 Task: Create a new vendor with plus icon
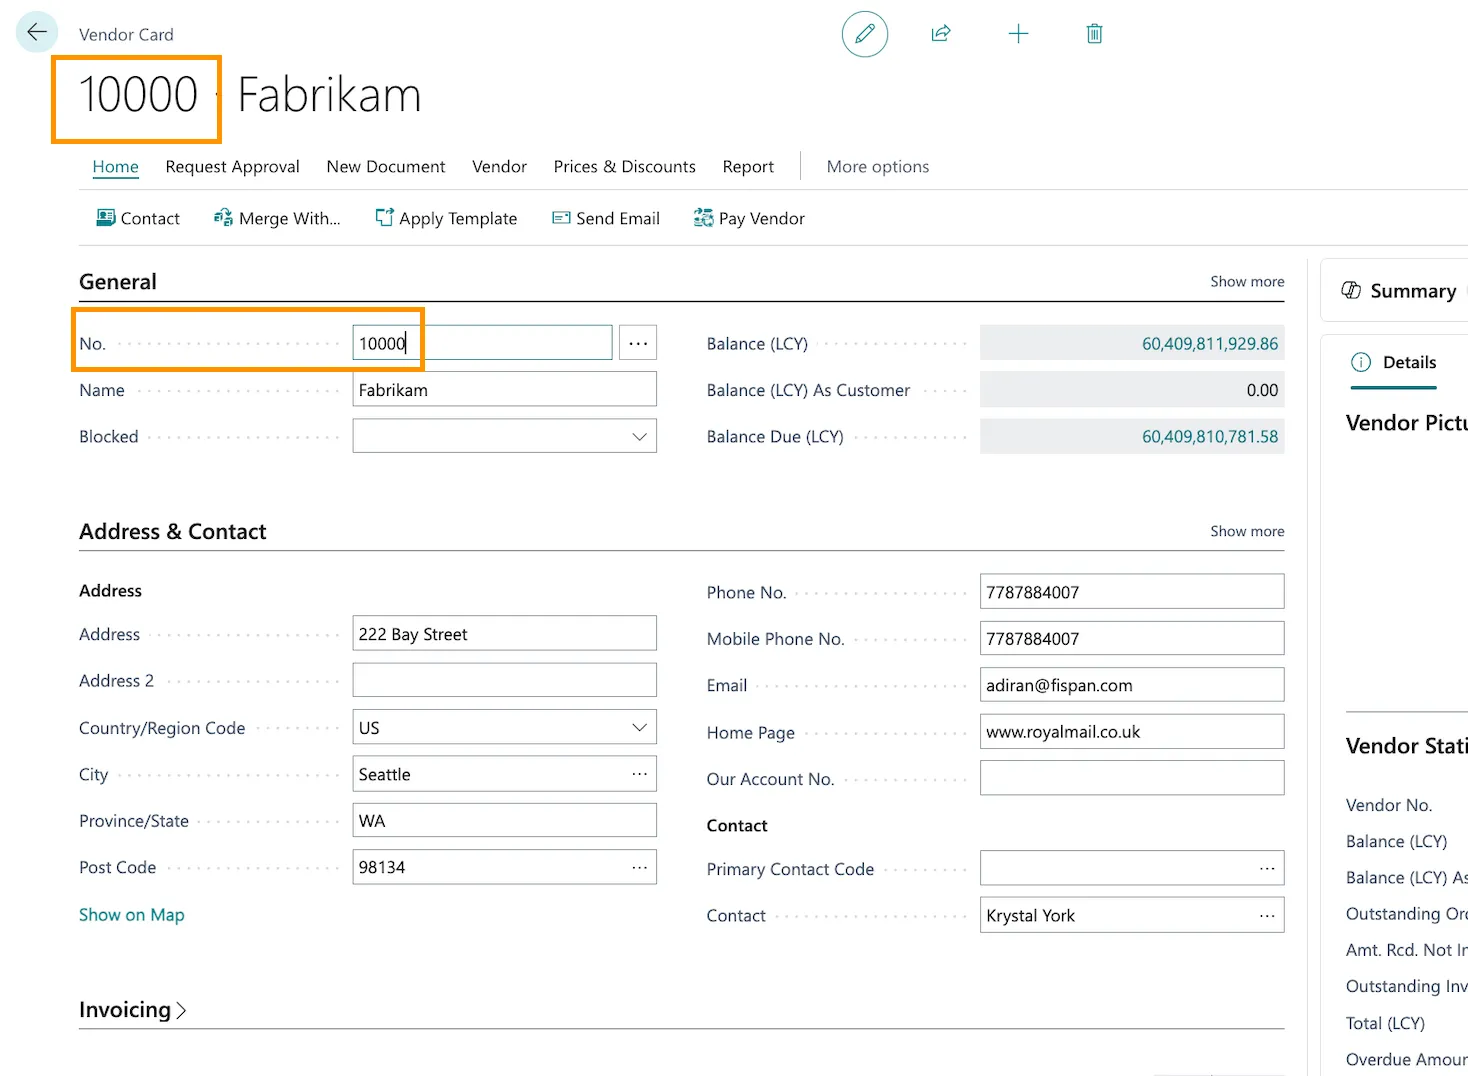point(1018,34)
